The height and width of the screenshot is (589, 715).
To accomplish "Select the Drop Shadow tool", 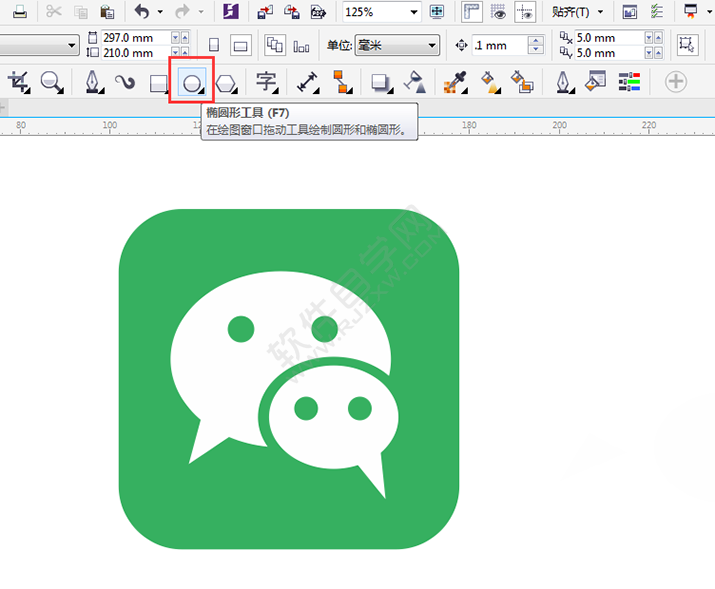I will [380, 83].
